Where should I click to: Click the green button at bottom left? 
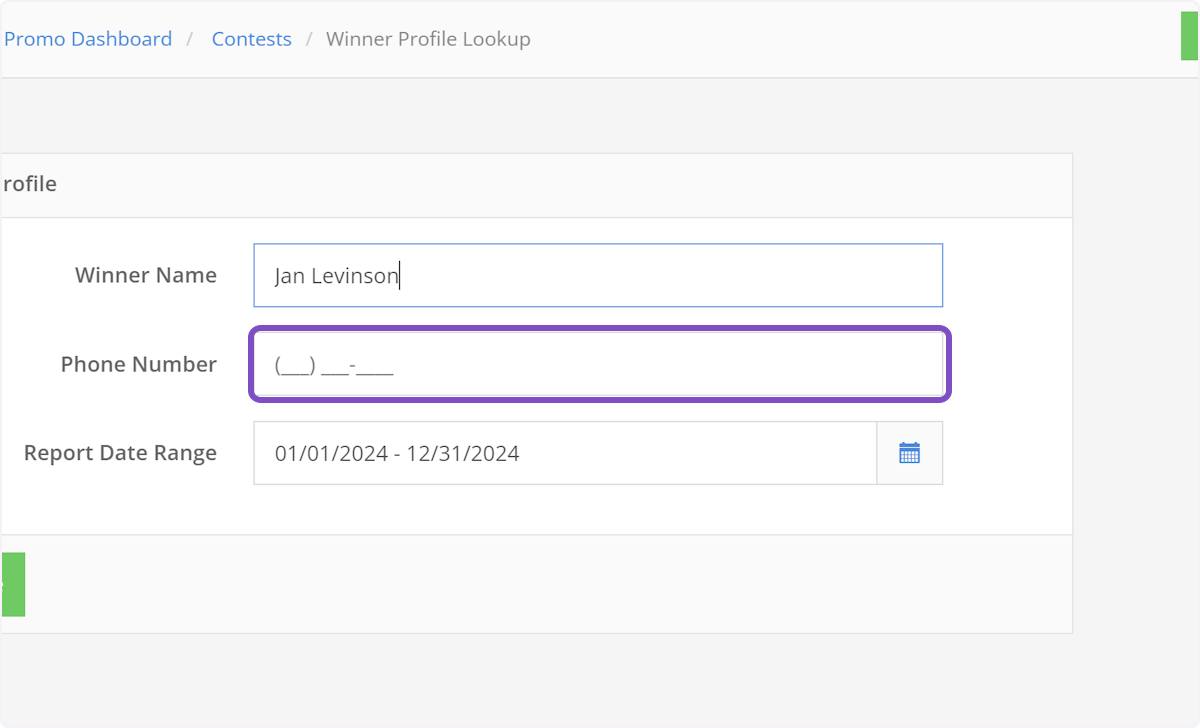pyautogui.click(x=12, y=583)
